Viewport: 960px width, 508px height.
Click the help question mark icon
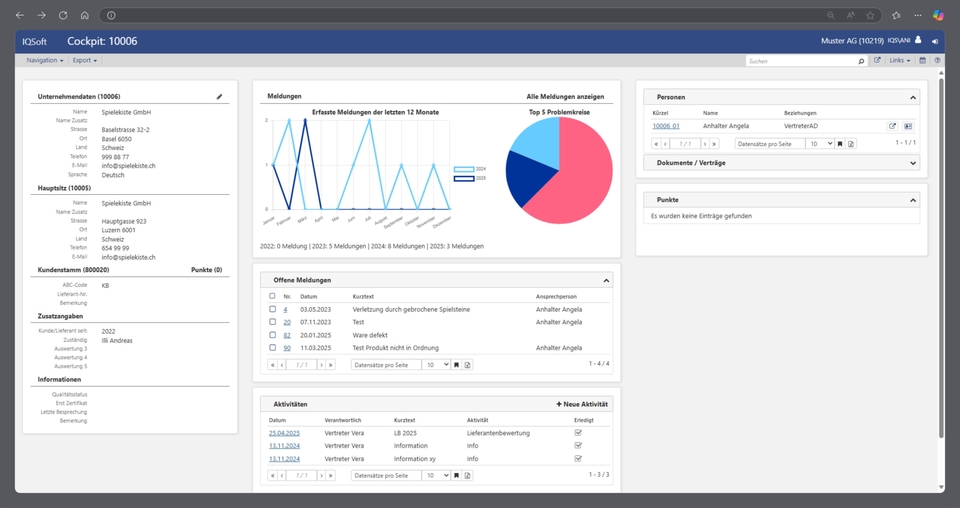coord(937,61)
